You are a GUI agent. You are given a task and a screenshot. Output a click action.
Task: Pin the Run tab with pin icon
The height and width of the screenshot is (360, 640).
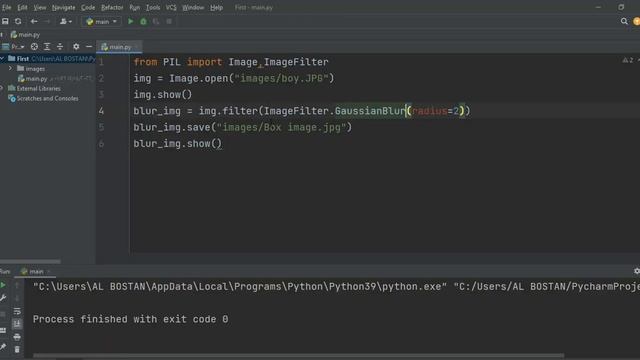(x=3, y=347)
